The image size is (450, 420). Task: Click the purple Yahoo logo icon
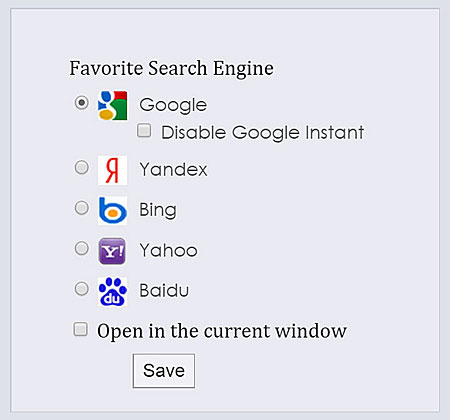coord(112,251)
